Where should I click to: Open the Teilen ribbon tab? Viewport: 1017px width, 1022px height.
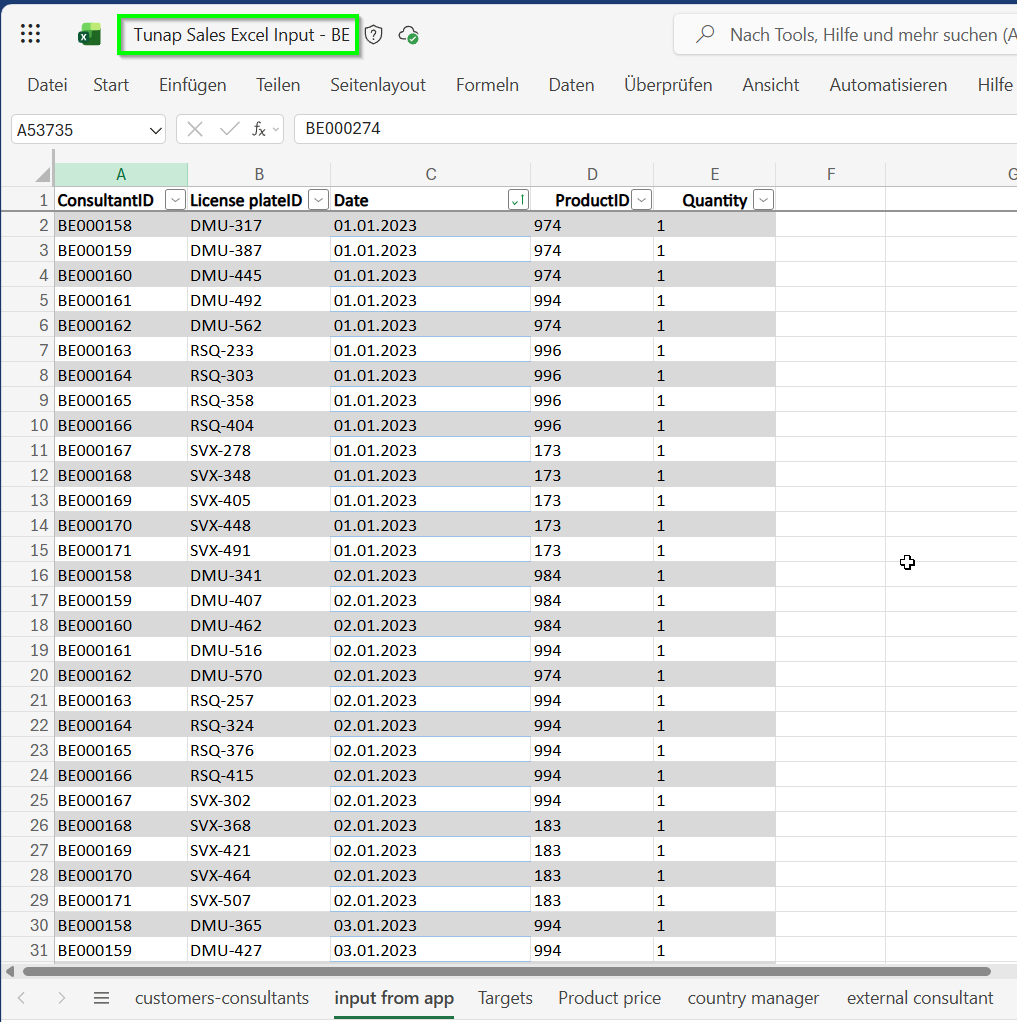coord(278,85)
